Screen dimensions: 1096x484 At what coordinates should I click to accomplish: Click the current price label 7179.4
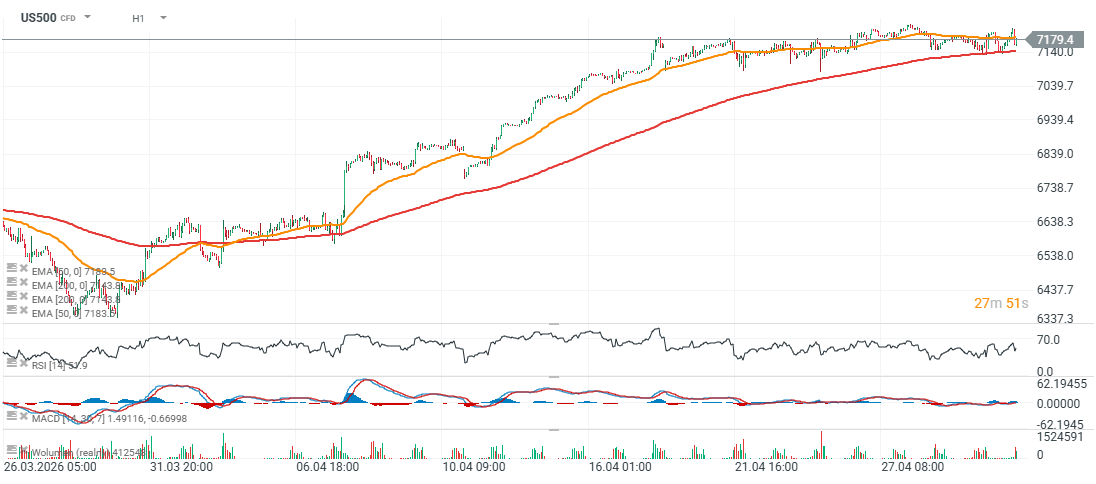1055,40
